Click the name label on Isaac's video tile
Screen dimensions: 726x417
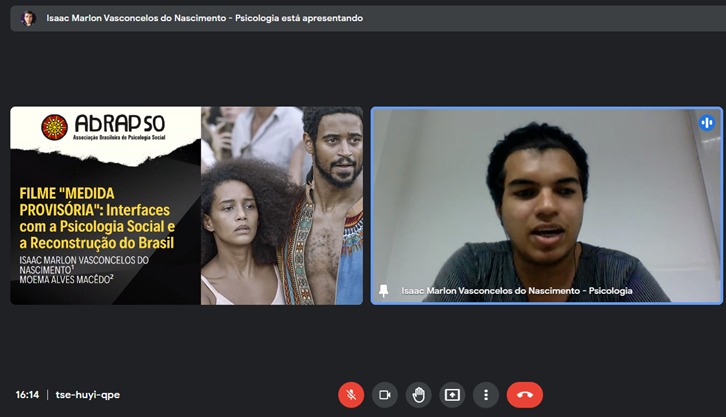517,291
